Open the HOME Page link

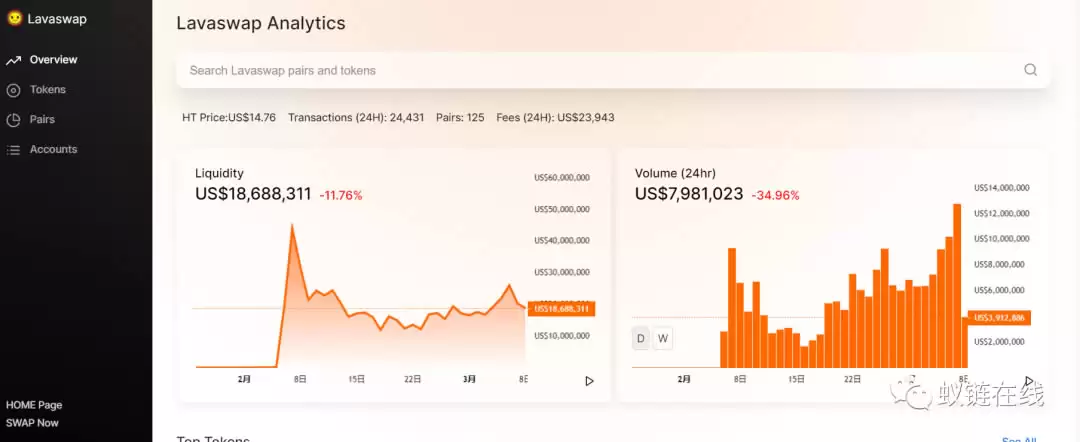tap(34, 405)
